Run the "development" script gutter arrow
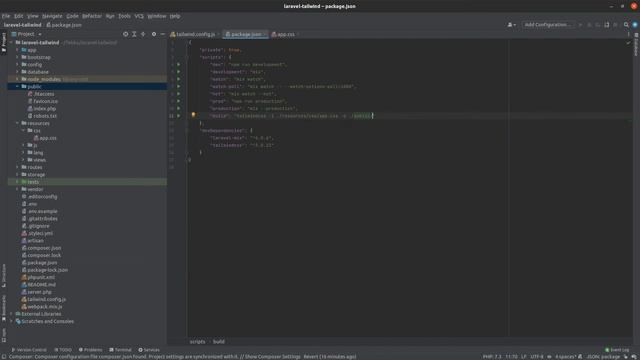 [x=178, y=72]
